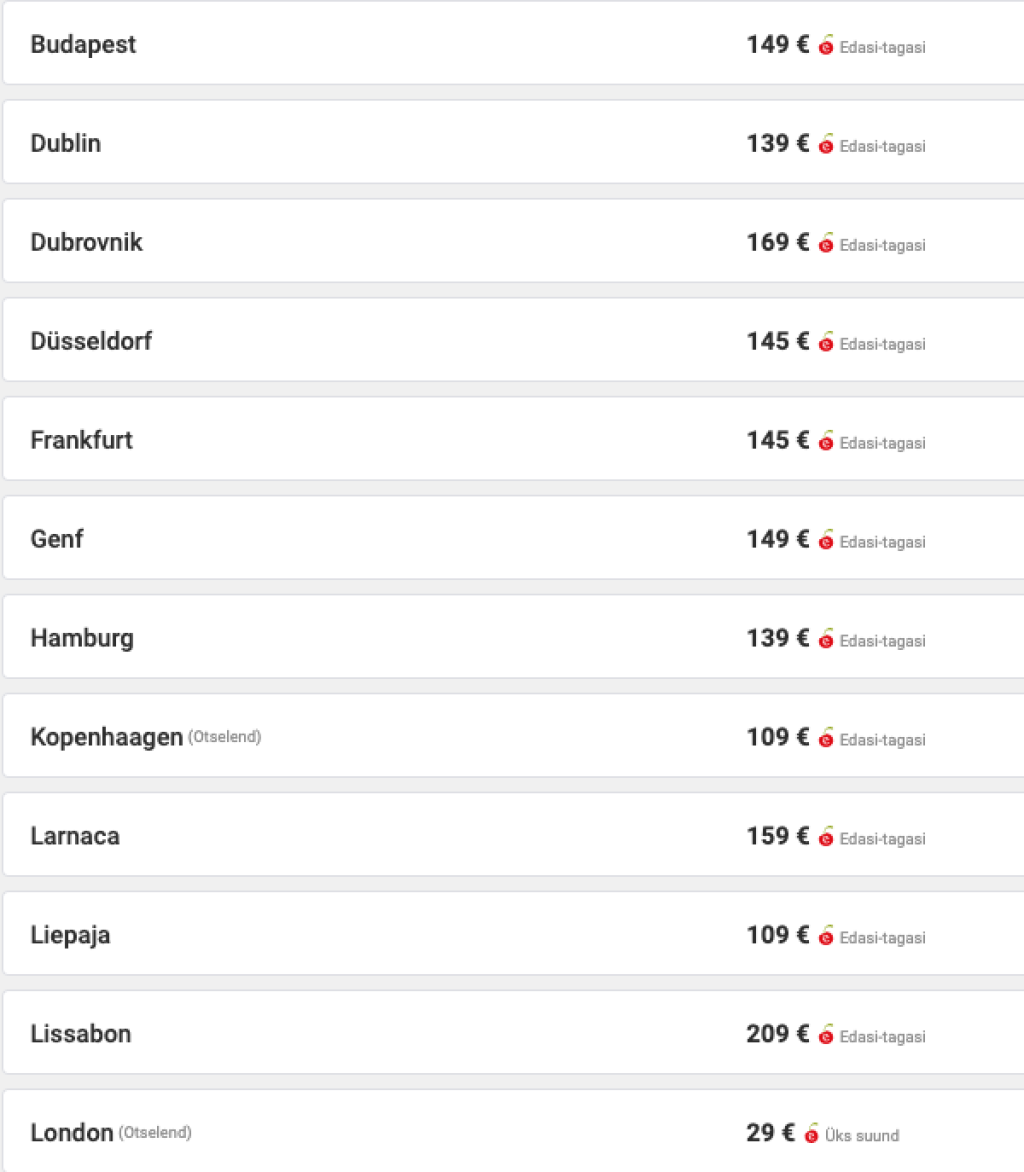The image size is (1024, 1172).
Task: Choose Genf as destination
Action: point(57,540)
